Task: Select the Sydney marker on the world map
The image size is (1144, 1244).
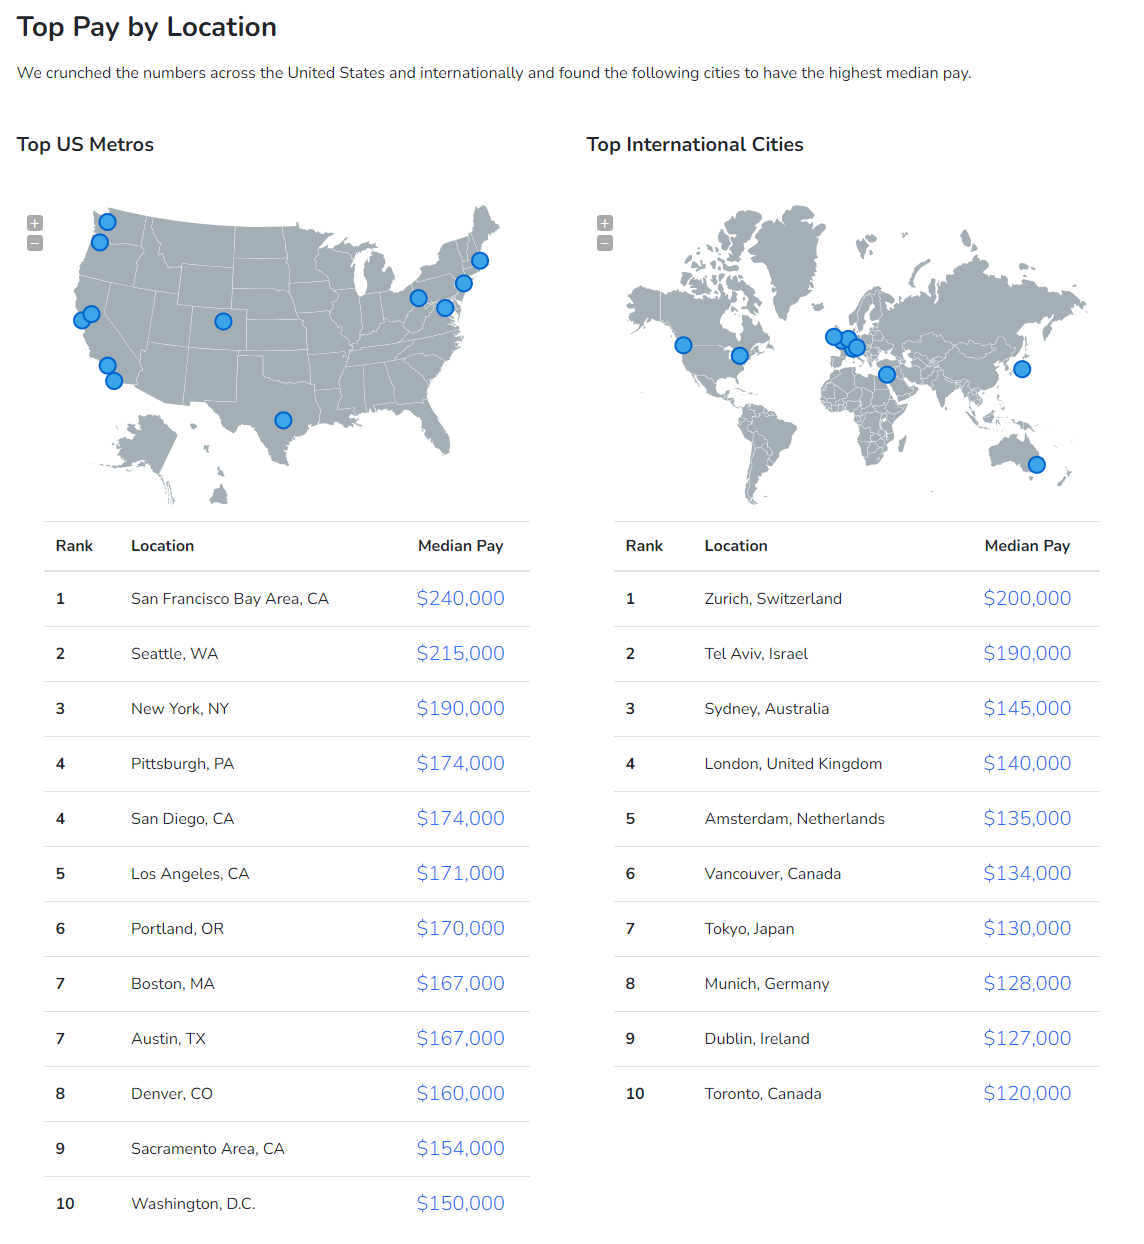Action: (x=1037, y=465)
